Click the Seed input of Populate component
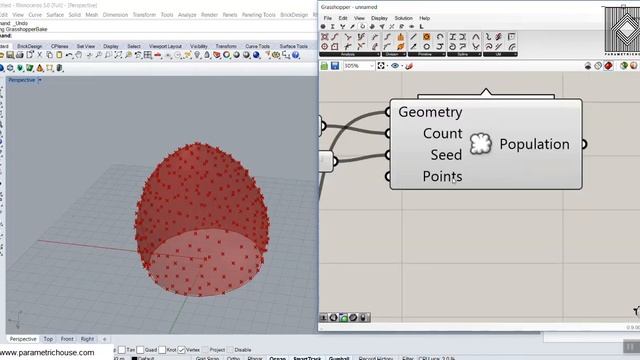The image size is (640, 360). (x=446, y=155)
